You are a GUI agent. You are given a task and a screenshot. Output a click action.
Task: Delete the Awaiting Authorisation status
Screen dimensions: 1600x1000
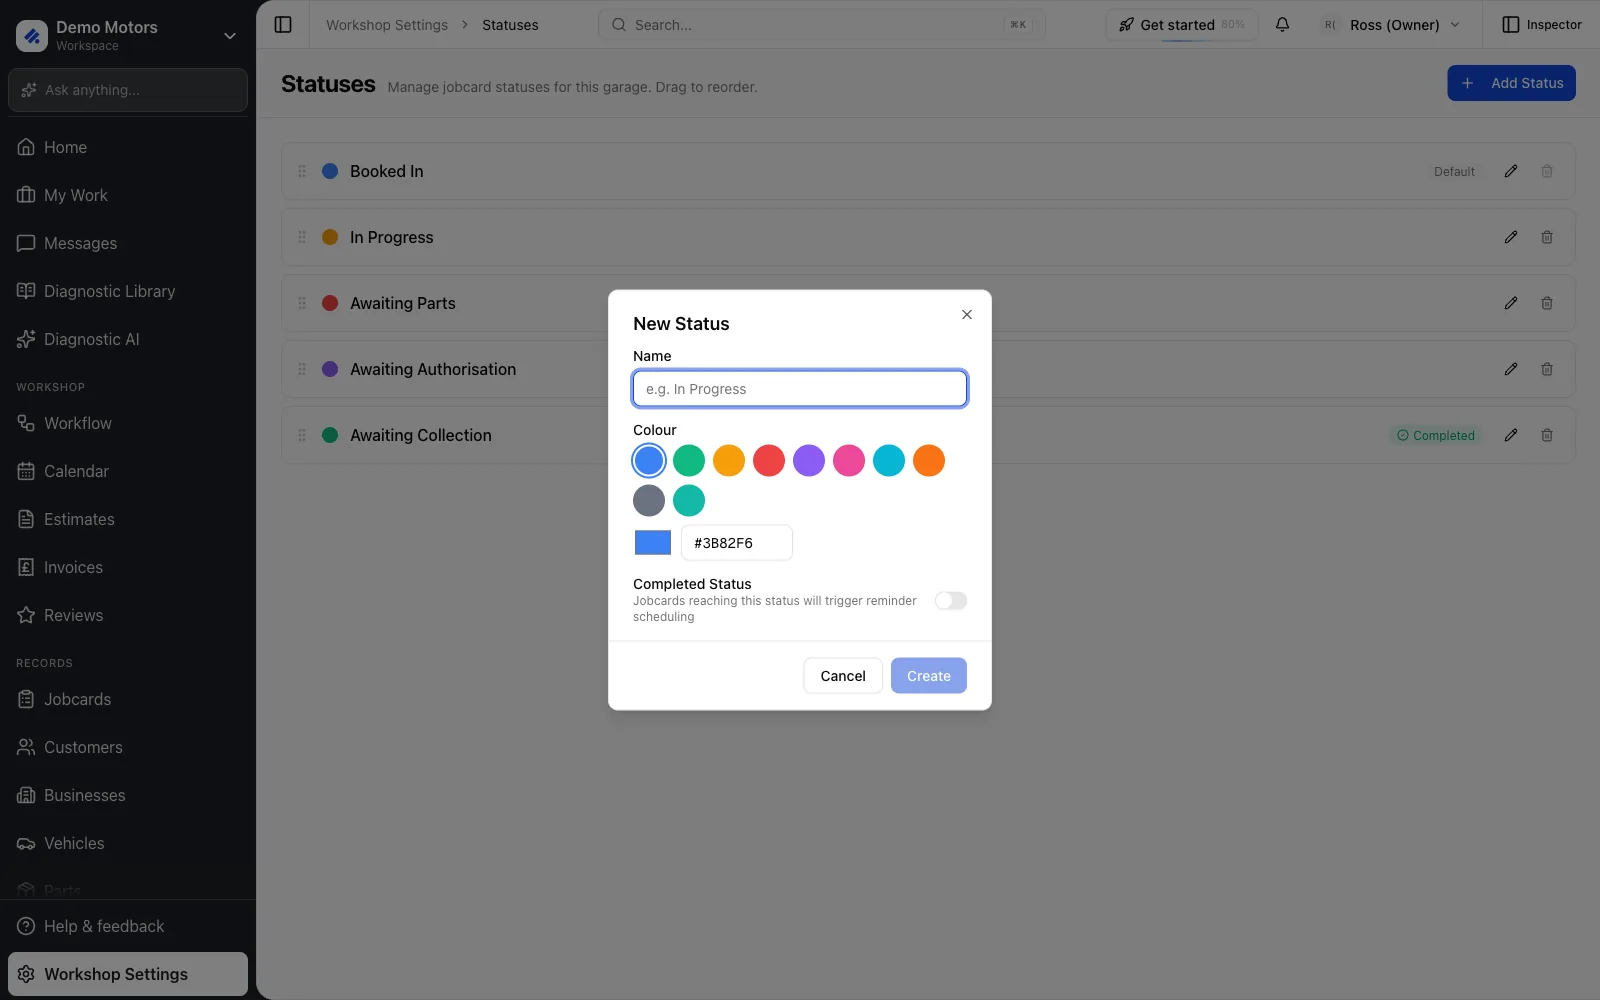(x=1547, y=369)
